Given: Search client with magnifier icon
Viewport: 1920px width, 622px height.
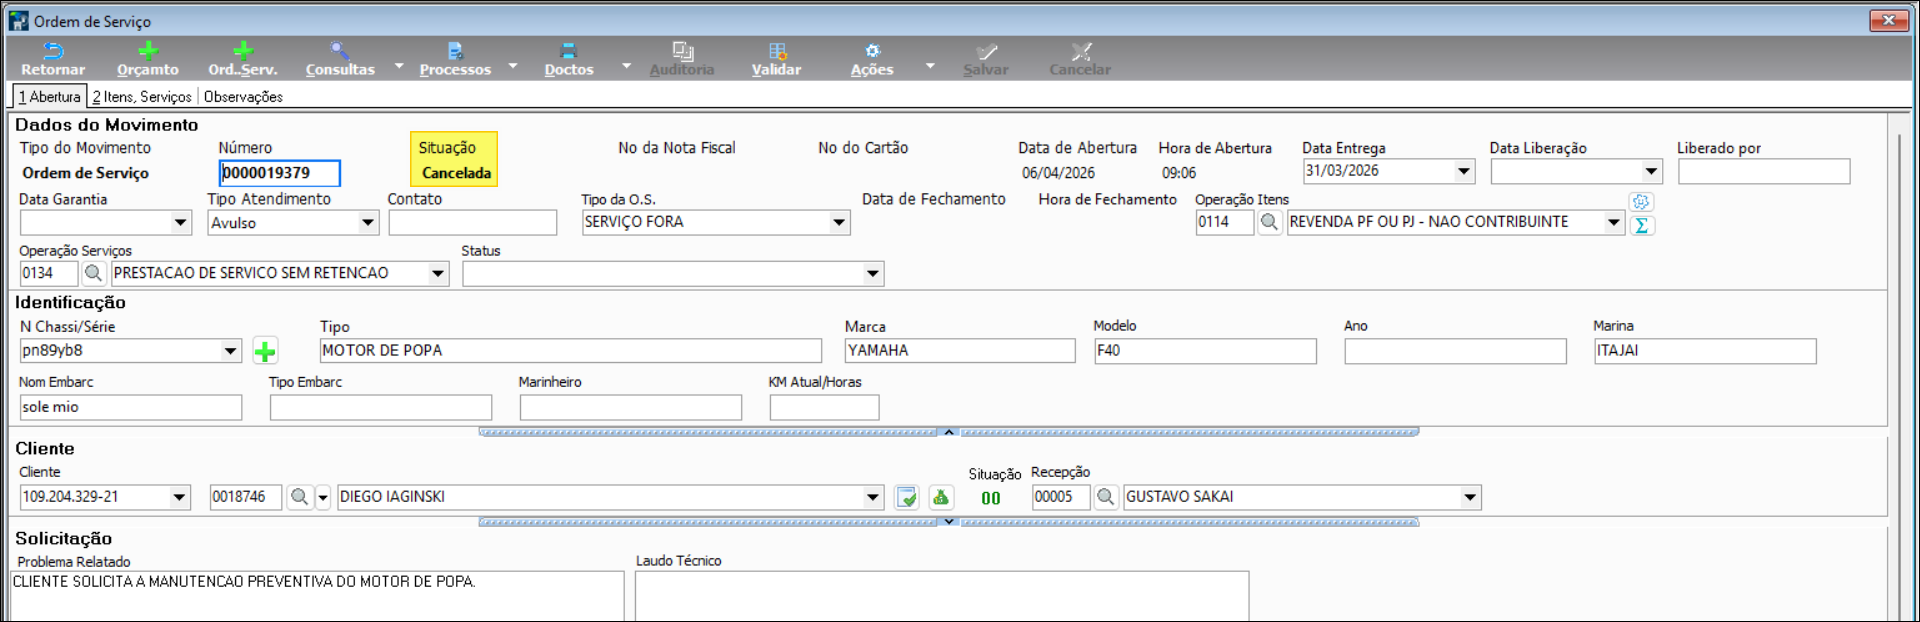Looking at the screenshot, I should pos(299,497).
